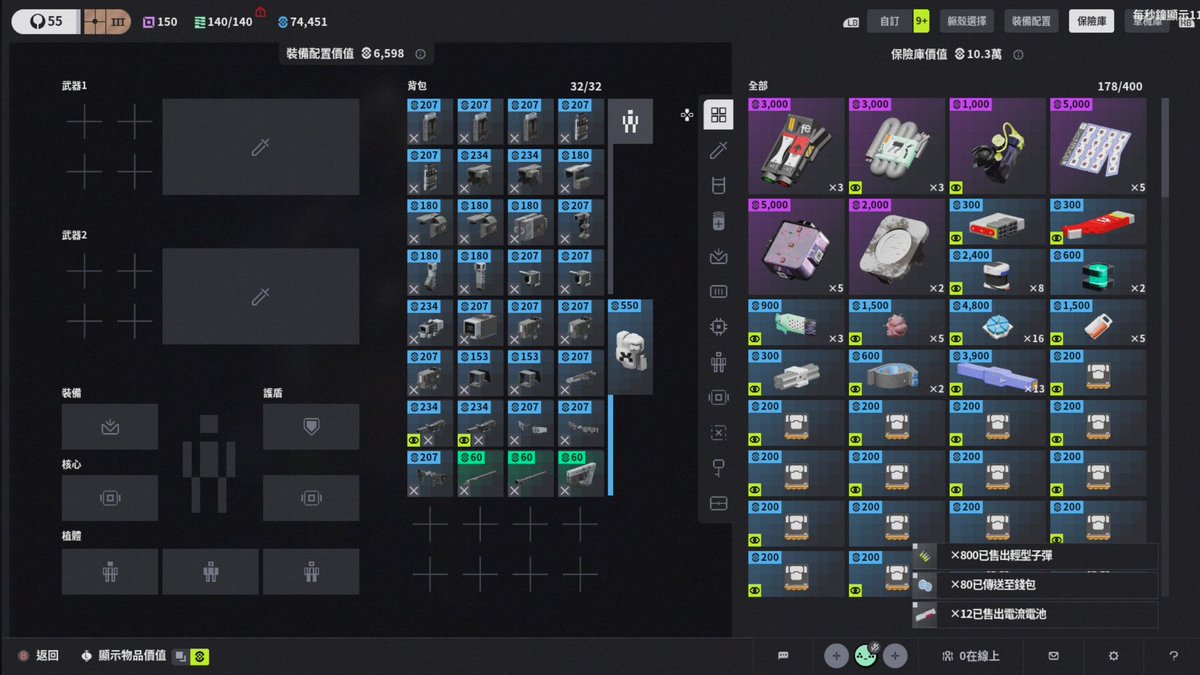The height and width of the screenshot is (675, 1200).
Task: Toggle eye badge on the 600 ring item
Action: tap(856, 388)
